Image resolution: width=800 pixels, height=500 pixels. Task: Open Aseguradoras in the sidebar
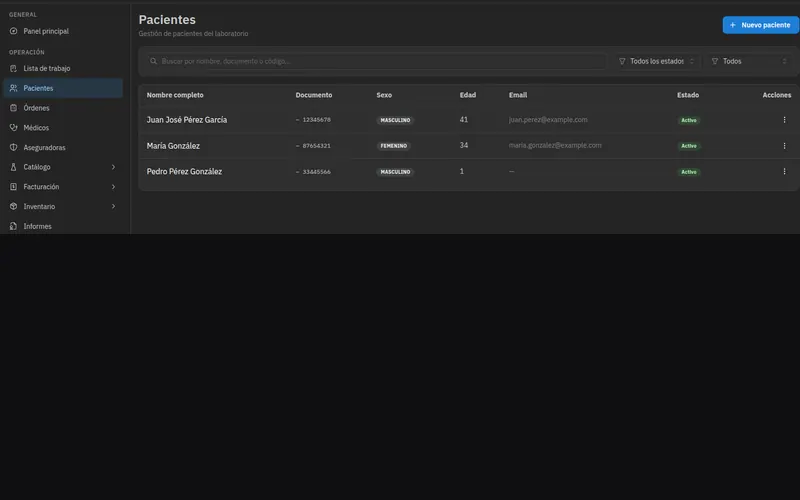coord(63,147)
